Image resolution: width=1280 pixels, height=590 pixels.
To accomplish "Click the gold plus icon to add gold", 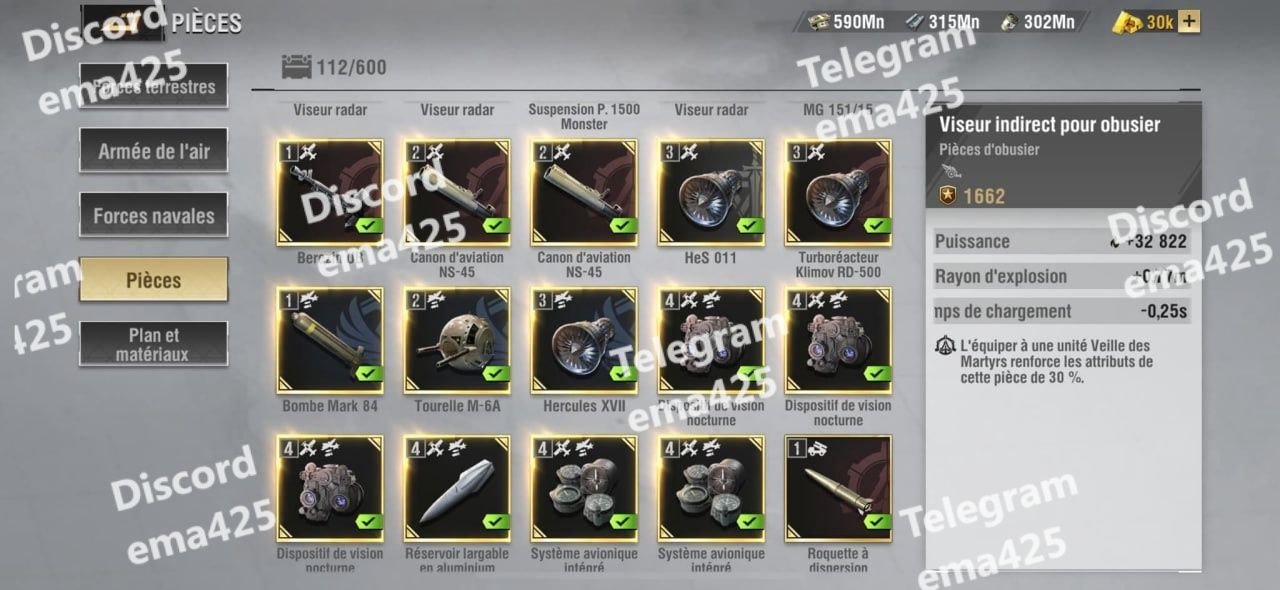I will (x=1189, y=21).
